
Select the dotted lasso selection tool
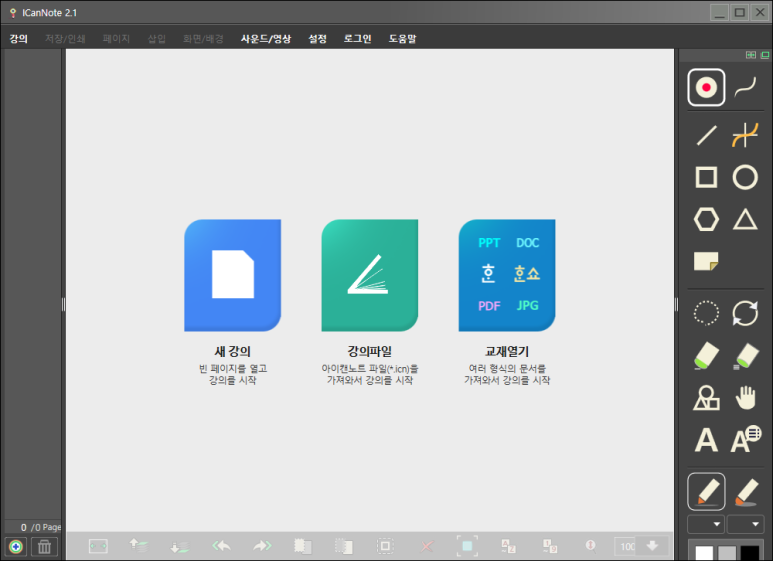(x=706, y=313)
